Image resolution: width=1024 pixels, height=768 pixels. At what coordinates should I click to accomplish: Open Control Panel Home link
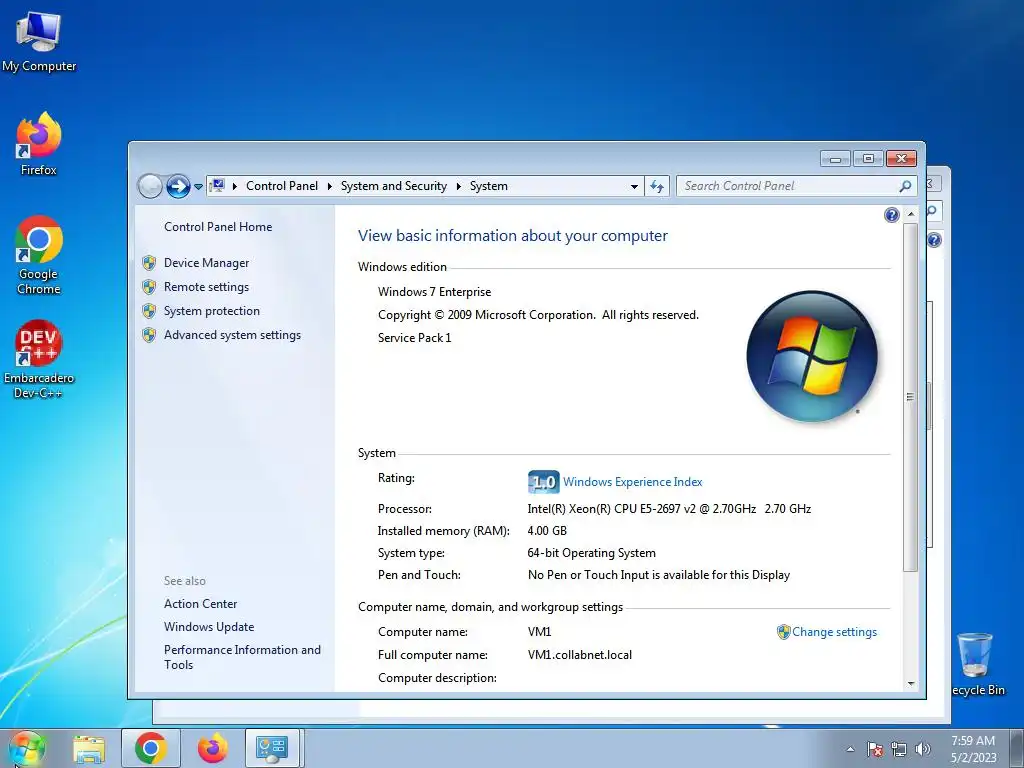point(218,227)
